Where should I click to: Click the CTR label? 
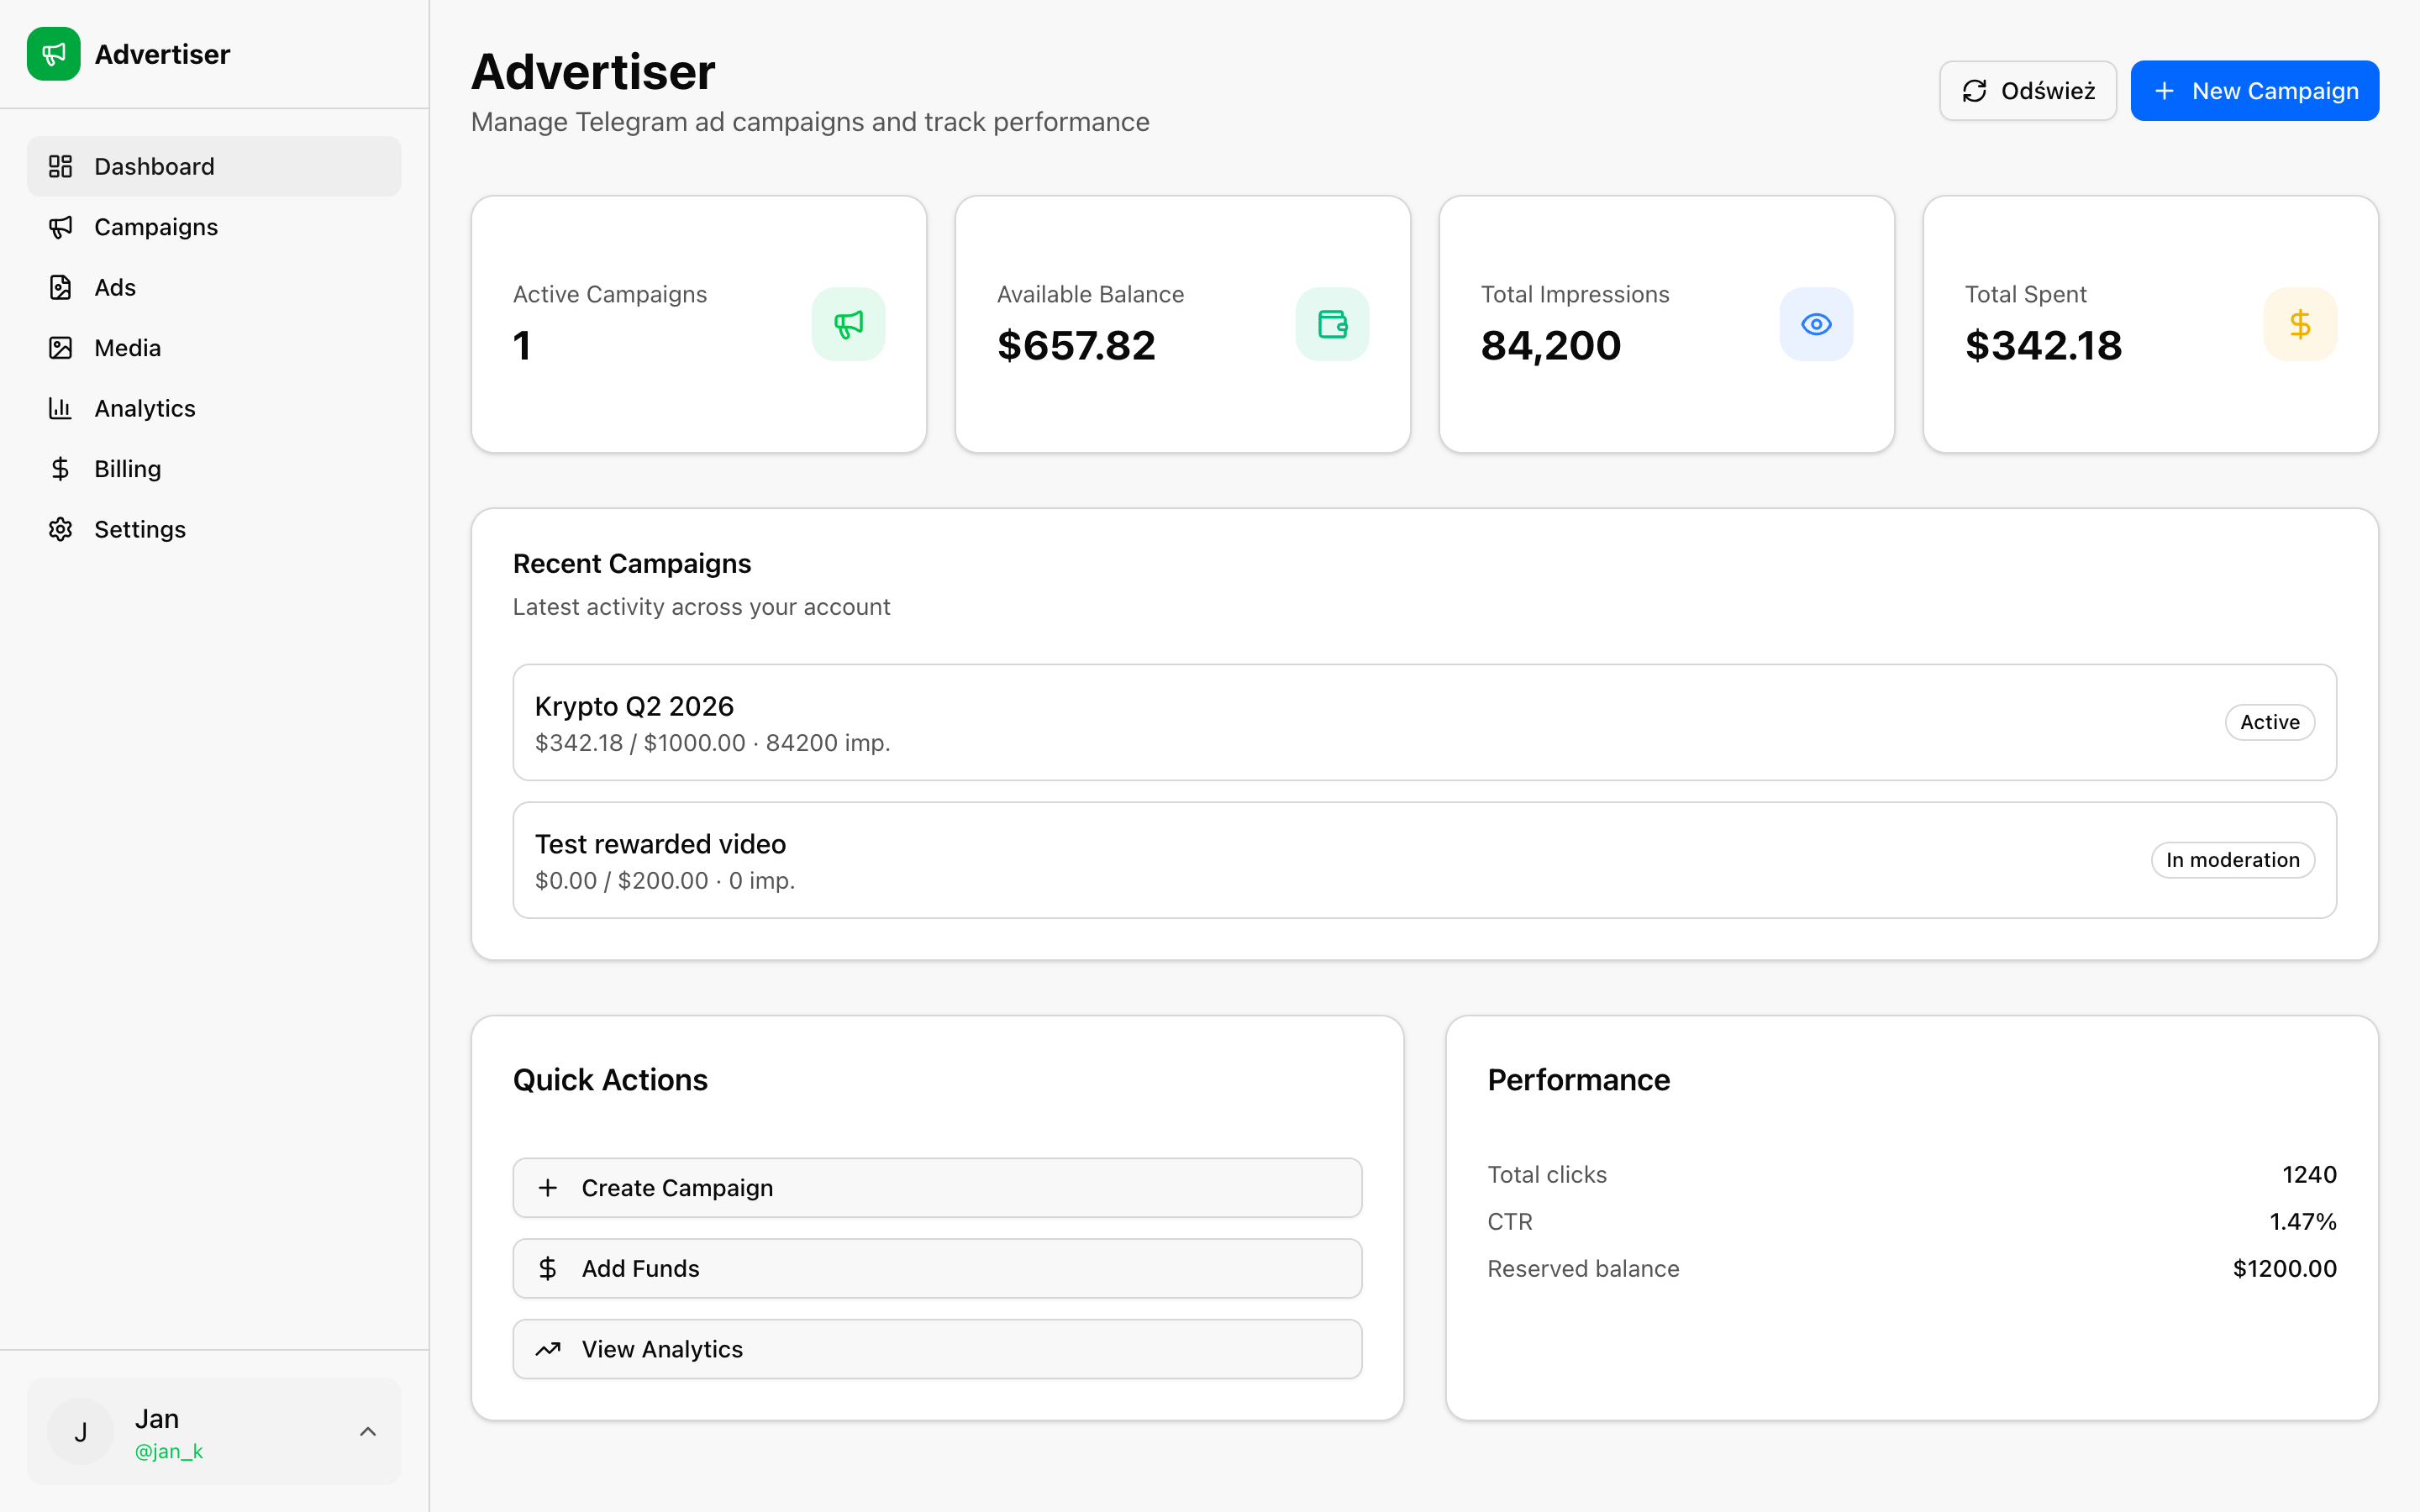pyautogui.click(x=1509, y=1222)
